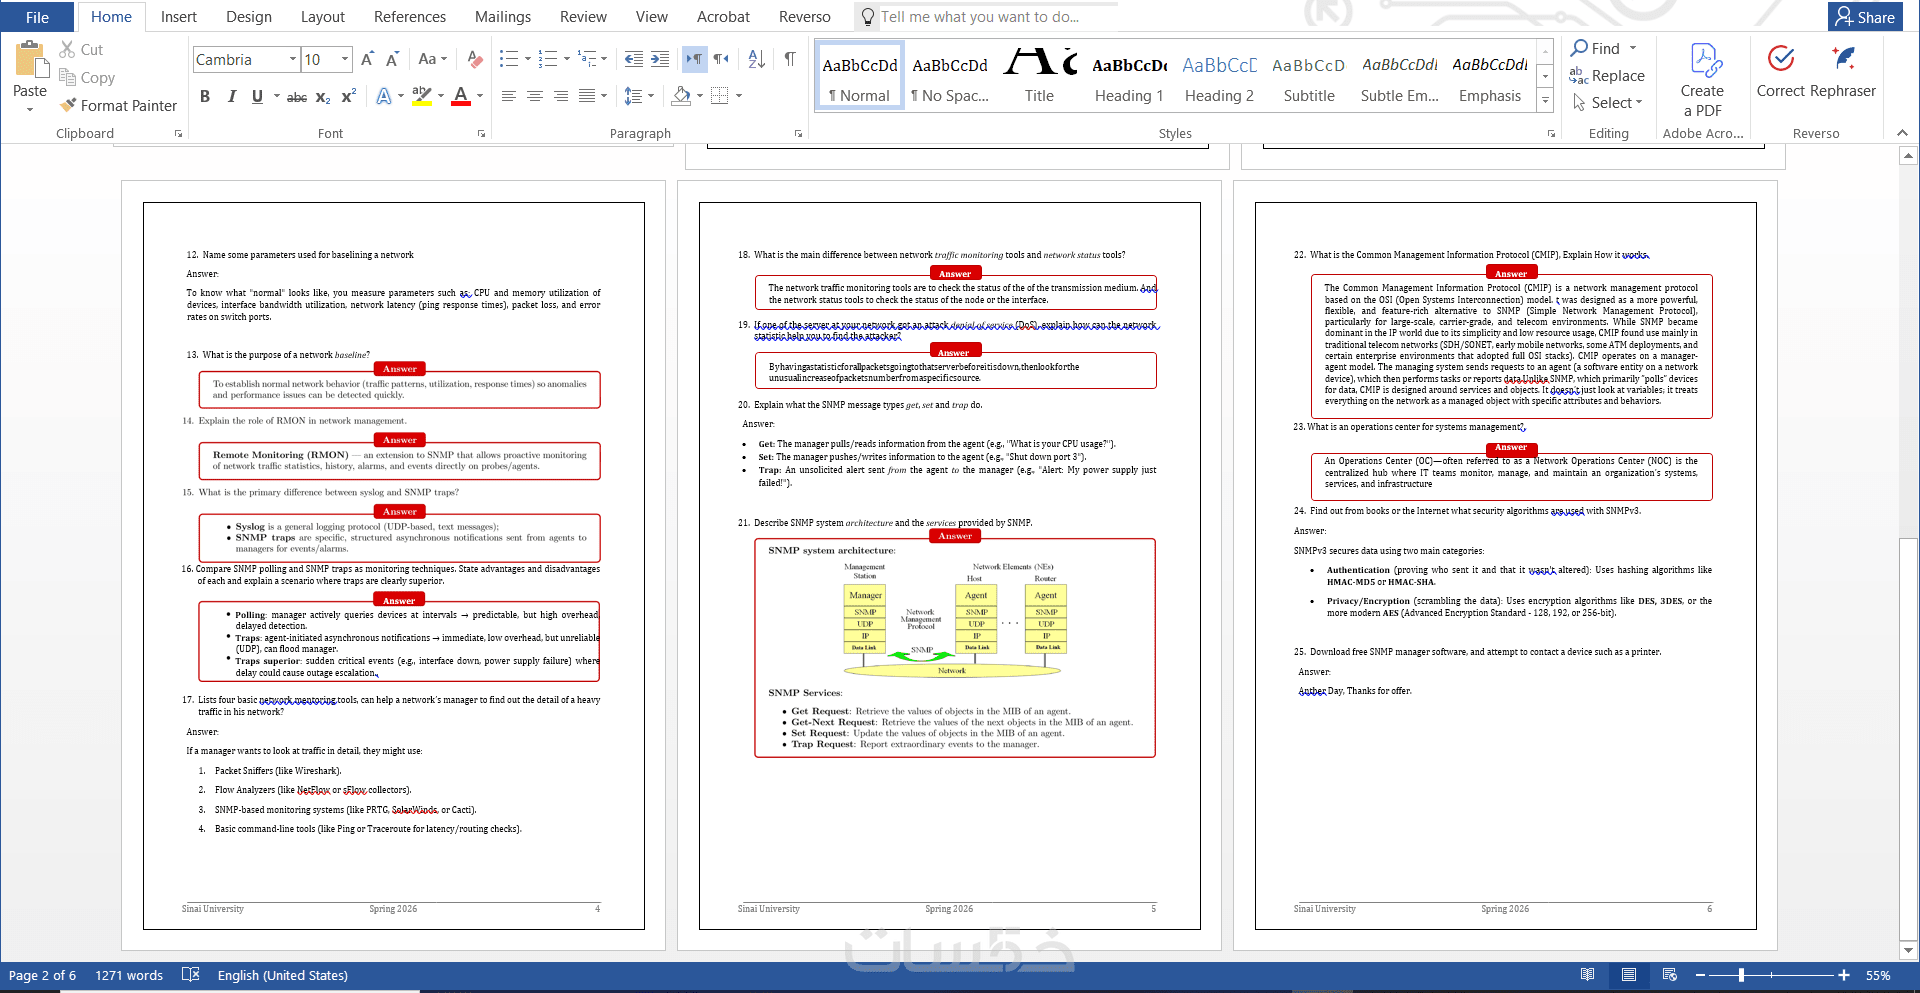Open the Paragraph settings dialog launcher
The height and width of the screenshot is (993, 1920).
pos(798,133)
